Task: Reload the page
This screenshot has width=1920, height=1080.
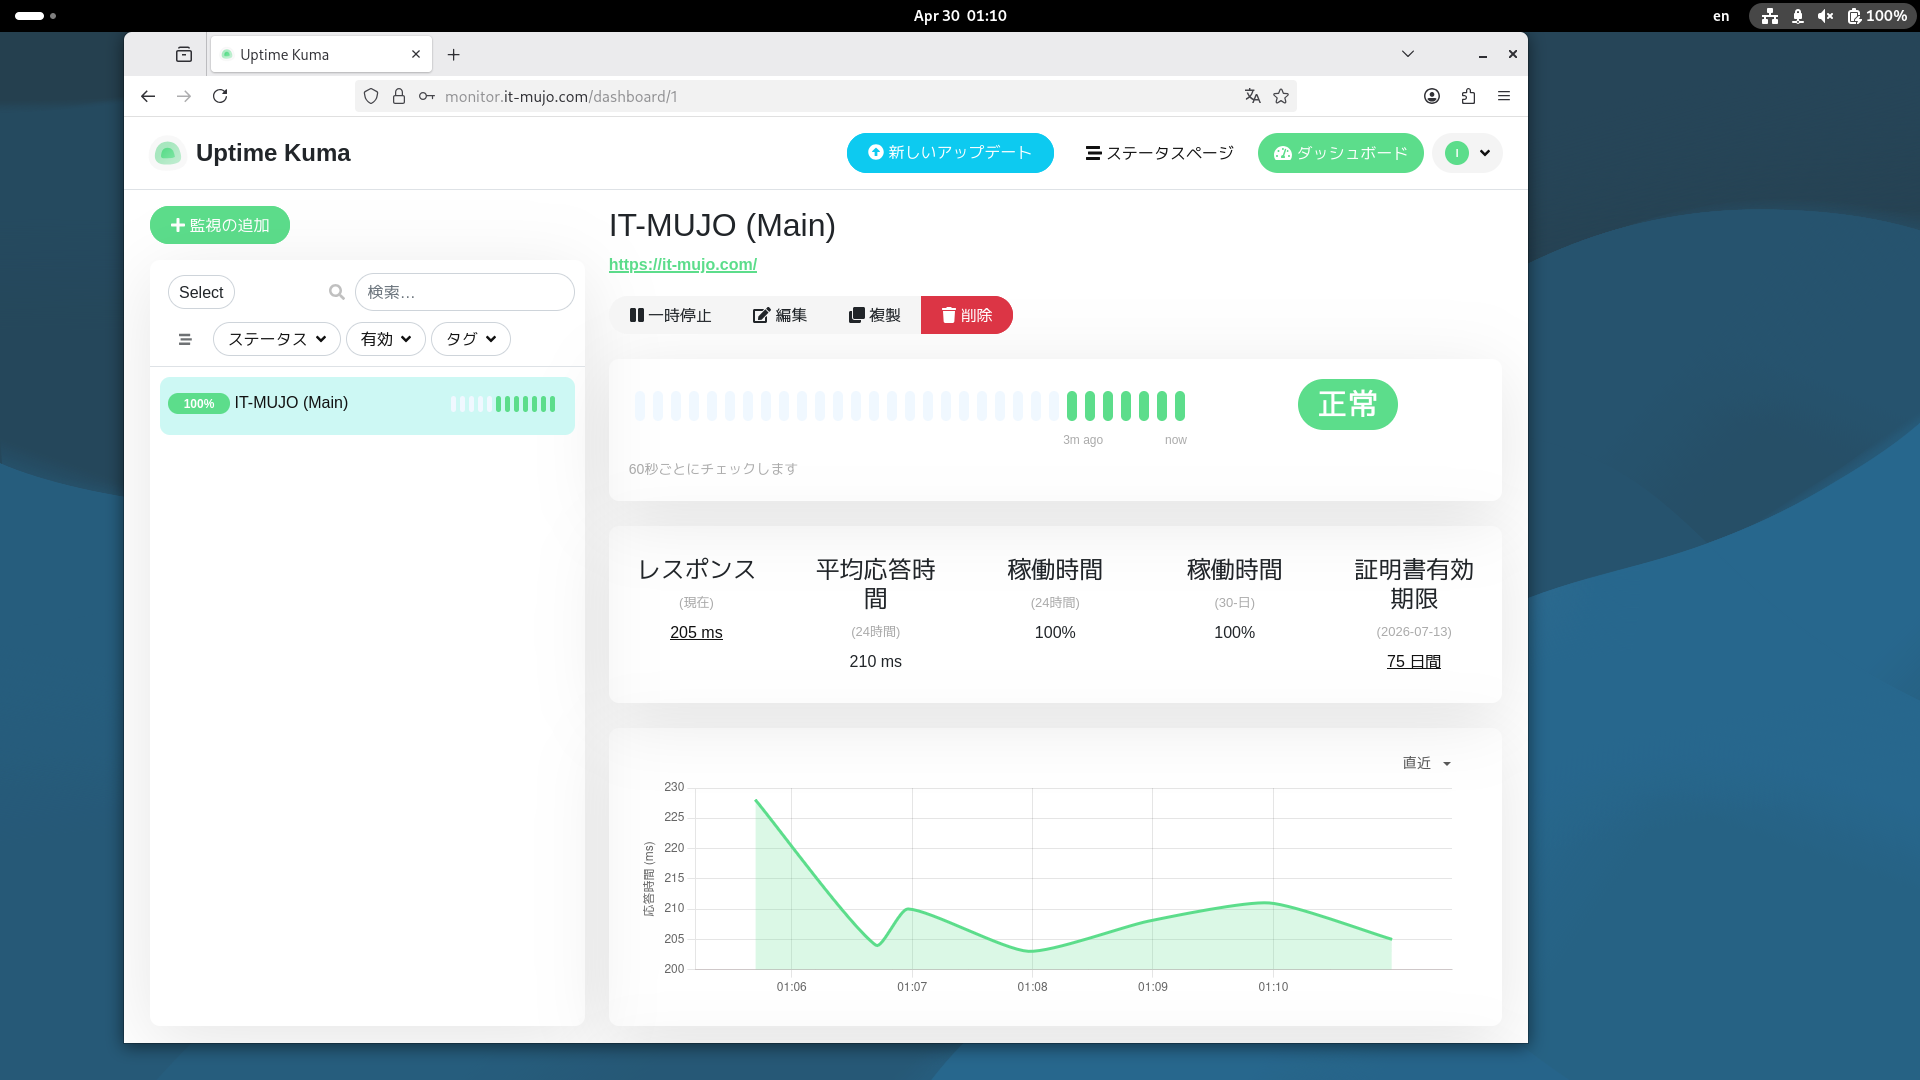Action: [220, 96]
